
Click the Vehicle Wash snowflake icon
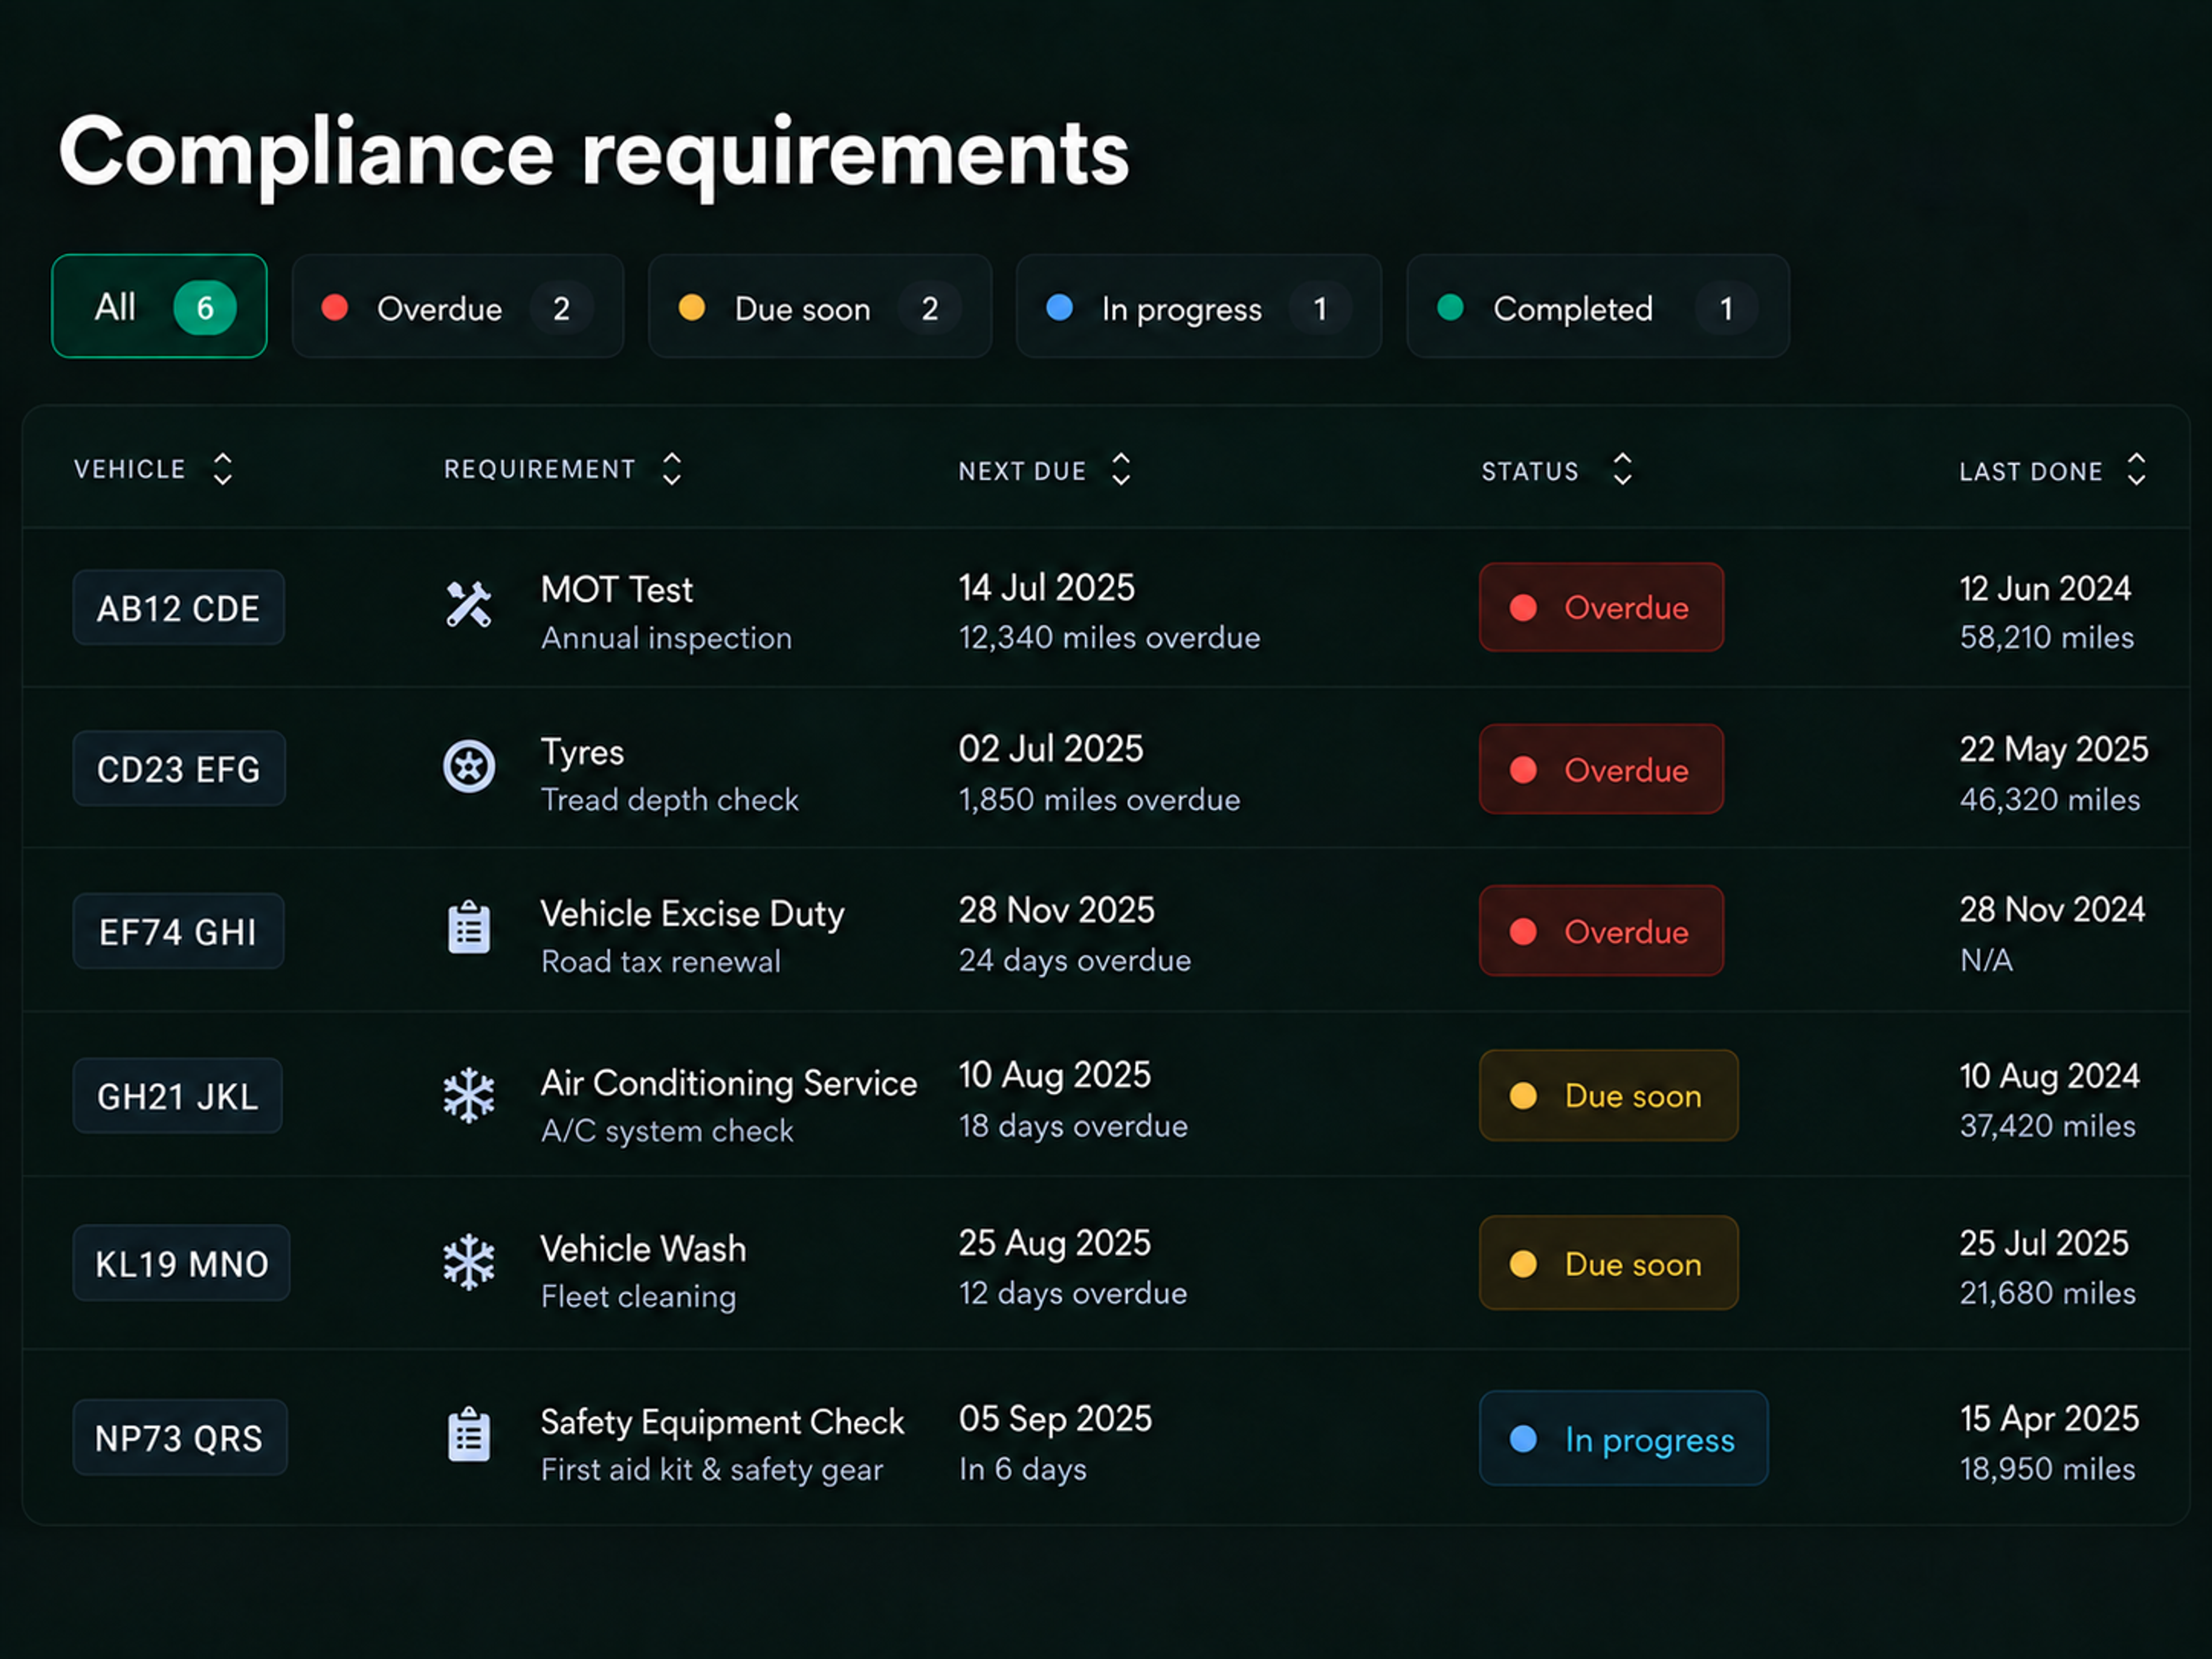pyautogui.click(x=469, y=1262)
